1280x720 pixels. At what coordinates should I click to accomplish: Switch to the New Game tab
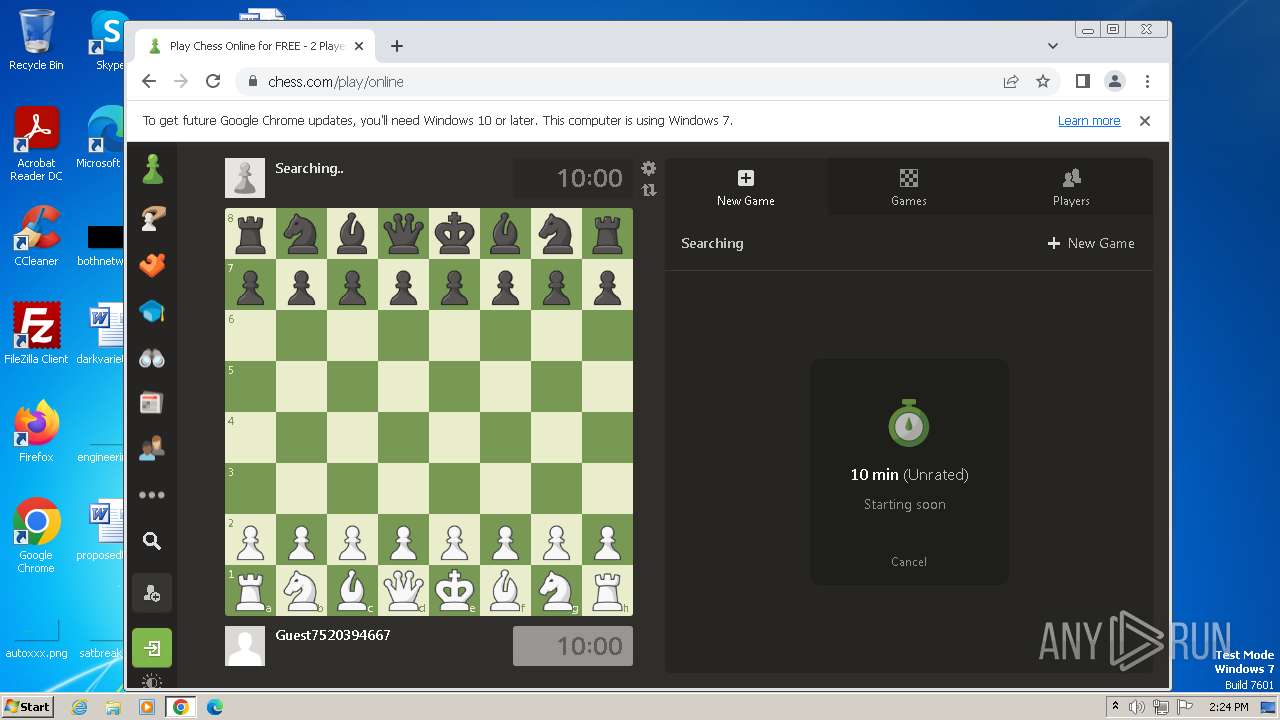(x=746, y=187)
